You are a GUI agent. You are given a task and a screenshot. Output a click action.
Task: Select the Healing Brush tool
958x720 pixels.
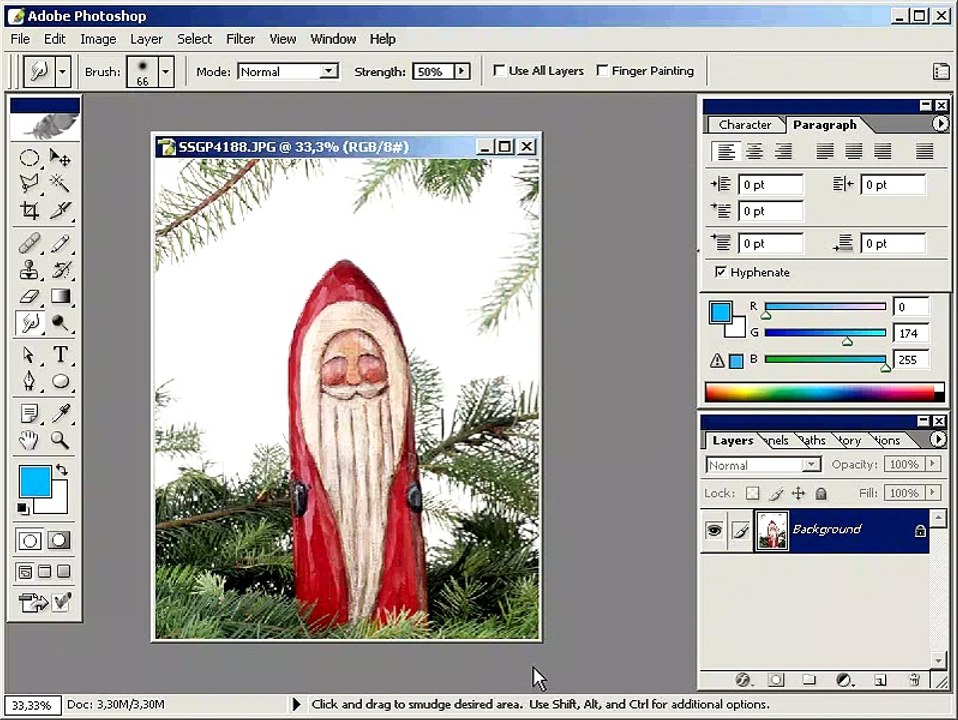click(x=29, y=243)
